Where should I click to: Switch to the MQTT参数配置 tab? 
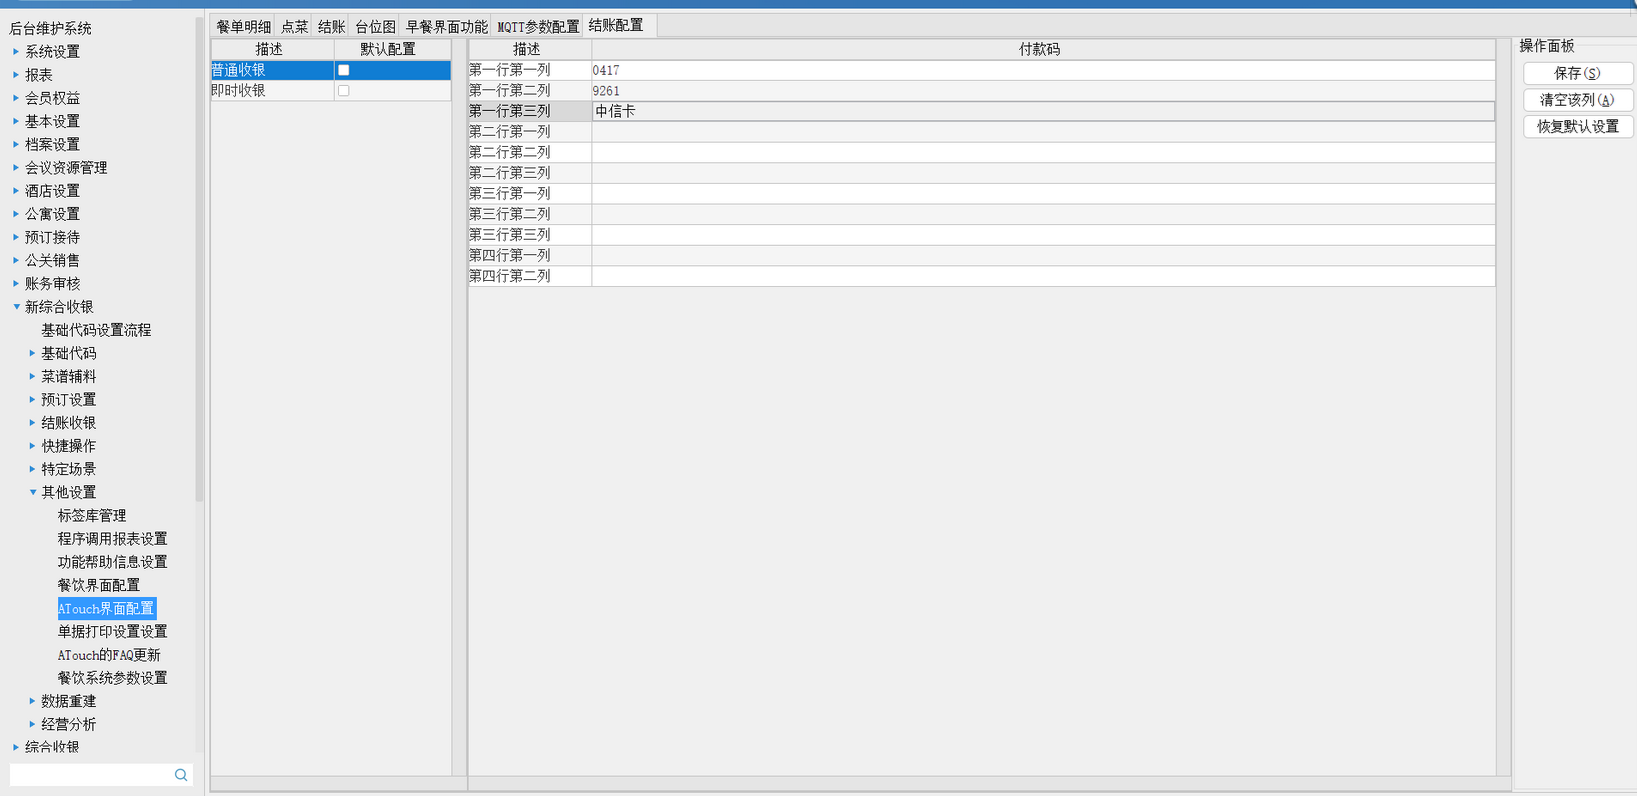[x=538, y=27]
